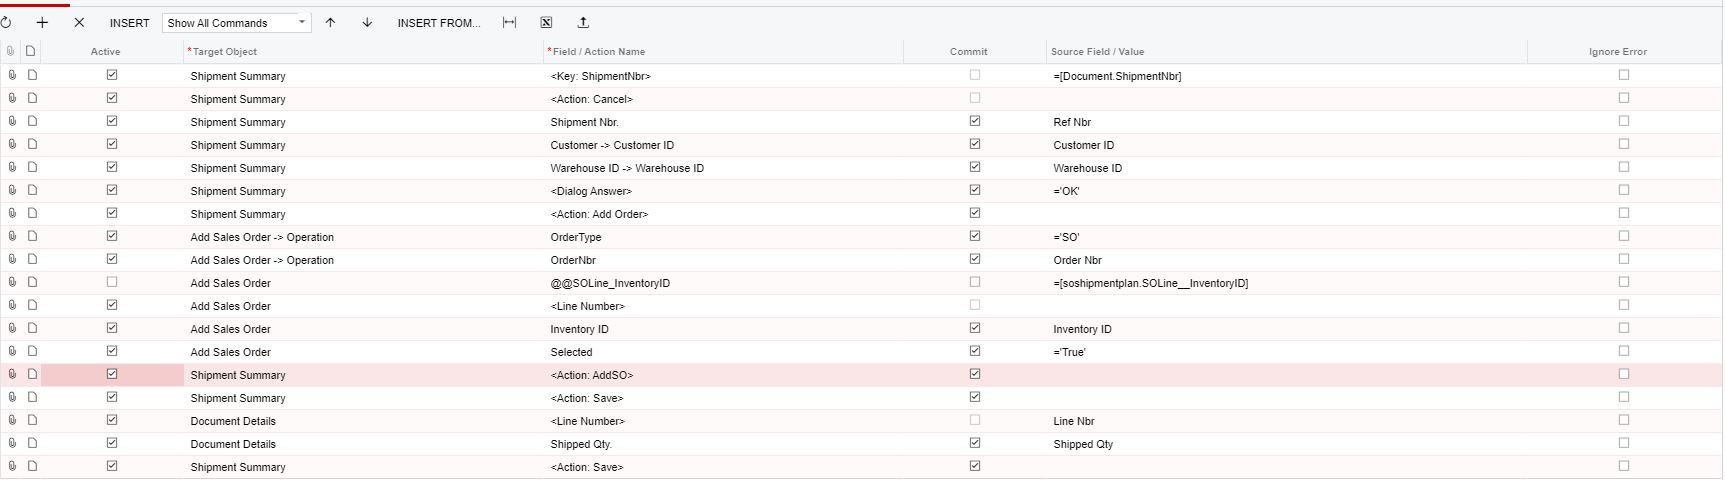Click the INSERT FROM... button
Viewport: 1725px width, 480px height.
click(x=438, y=22)
